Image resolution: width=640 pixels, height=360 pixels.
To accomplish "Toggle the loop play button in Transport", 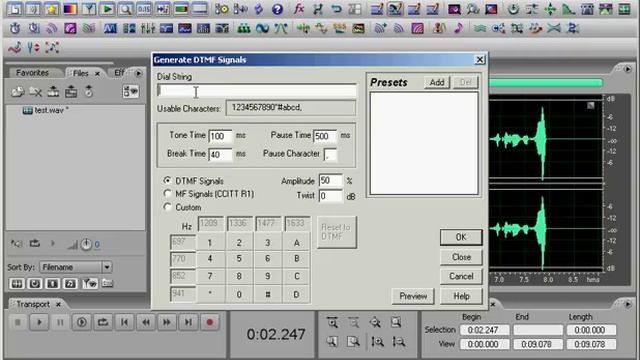I will (x=103, y=322).
